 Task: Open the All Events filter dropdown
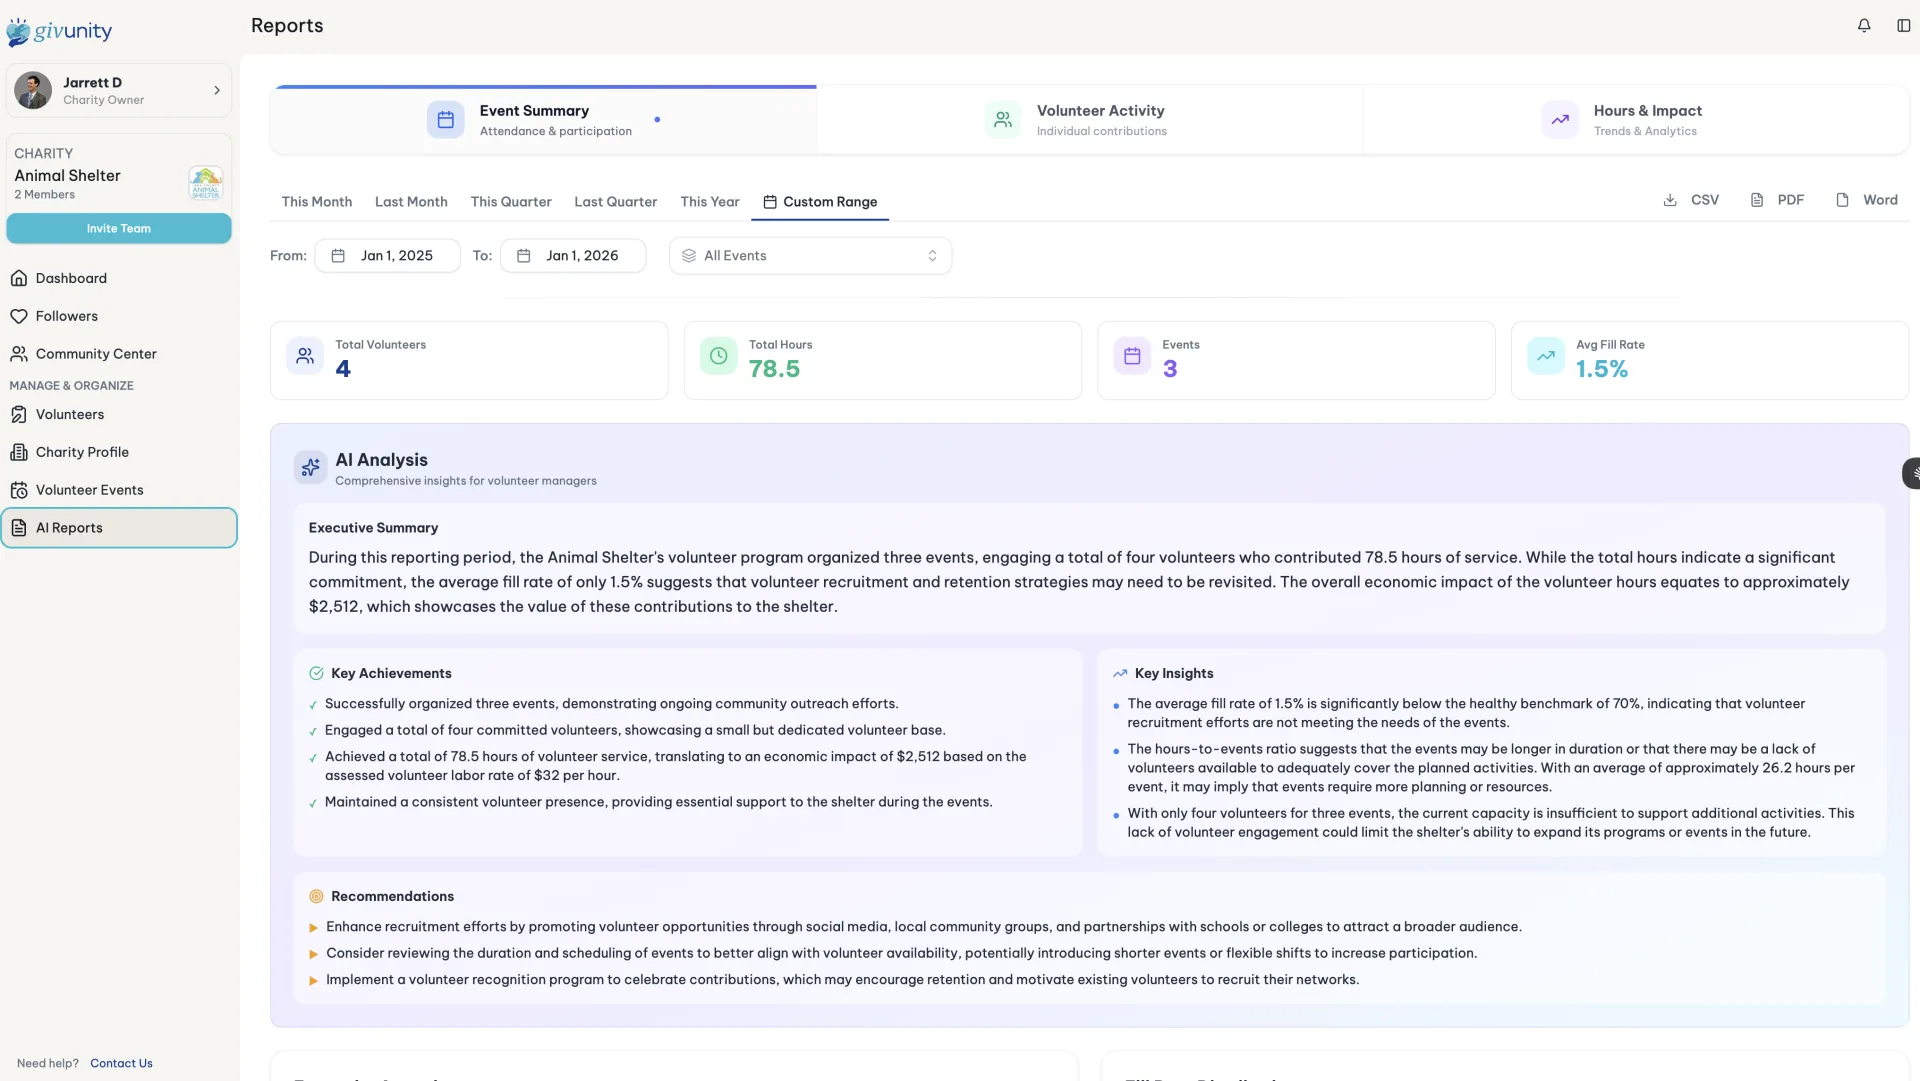tap(810, 255)
